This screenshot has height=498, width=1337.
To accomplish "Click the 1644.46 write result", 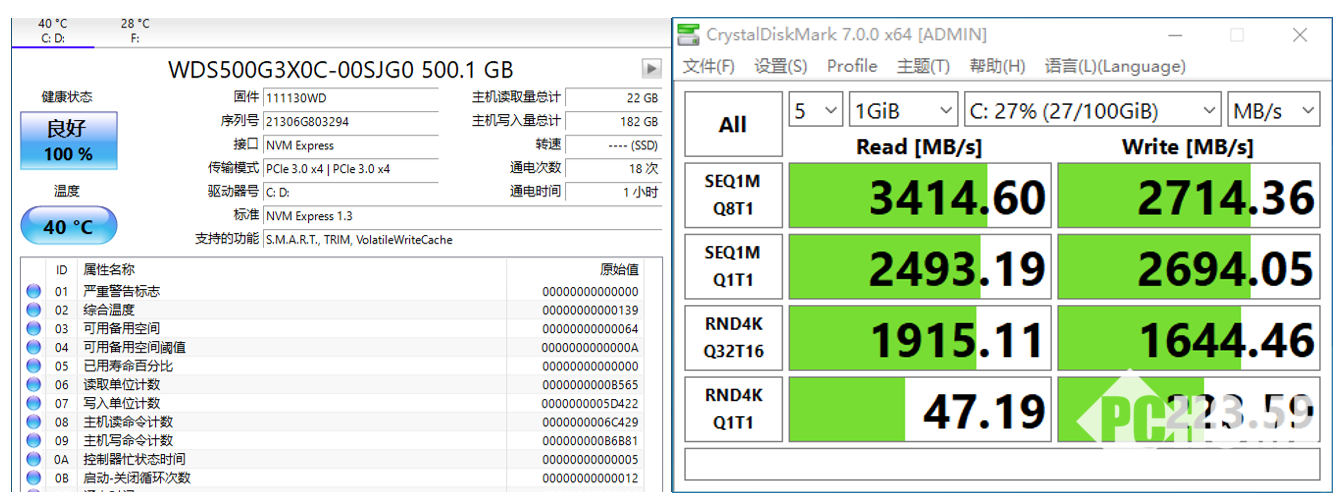I will (1188, 338).
